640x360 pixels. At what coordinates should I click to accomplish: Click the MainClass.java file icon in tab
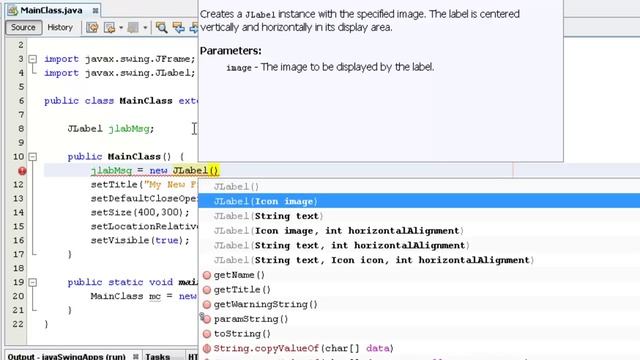point(13,10)
